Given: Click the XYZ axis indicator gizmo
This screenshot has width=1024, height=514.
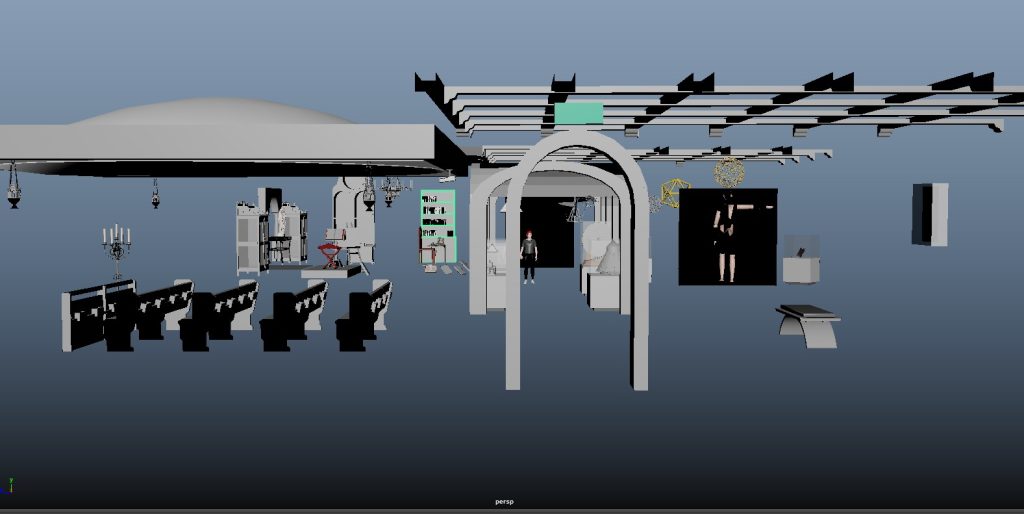Looking at the screenshot, I should [7, 485].
